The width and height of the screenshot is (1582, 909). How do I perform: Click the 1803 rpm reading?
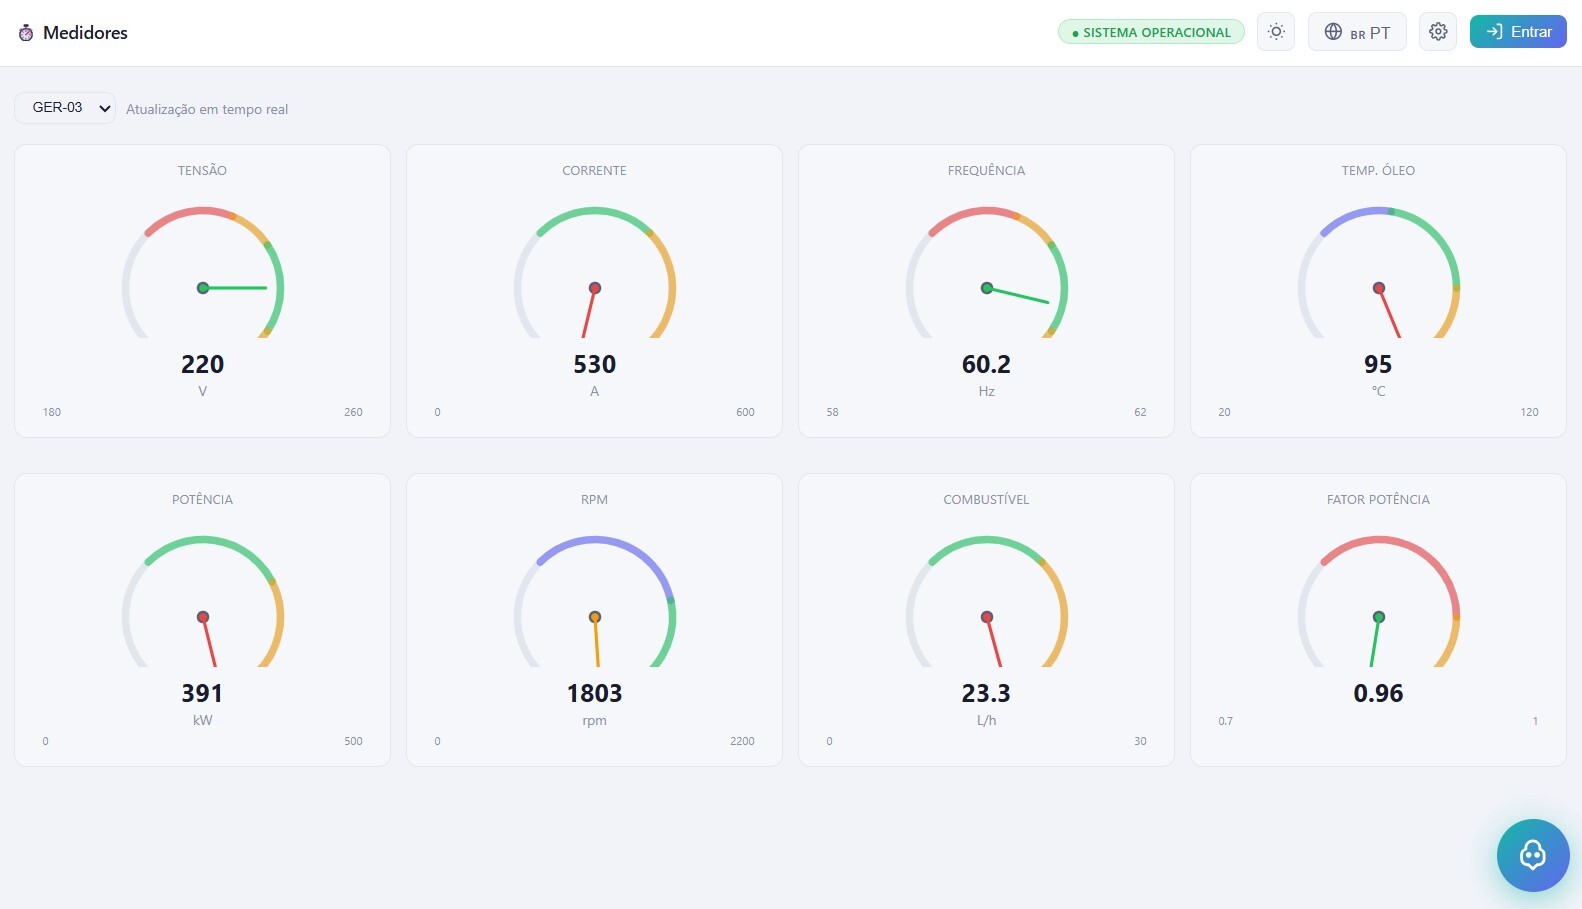click(x=595, y=693)
